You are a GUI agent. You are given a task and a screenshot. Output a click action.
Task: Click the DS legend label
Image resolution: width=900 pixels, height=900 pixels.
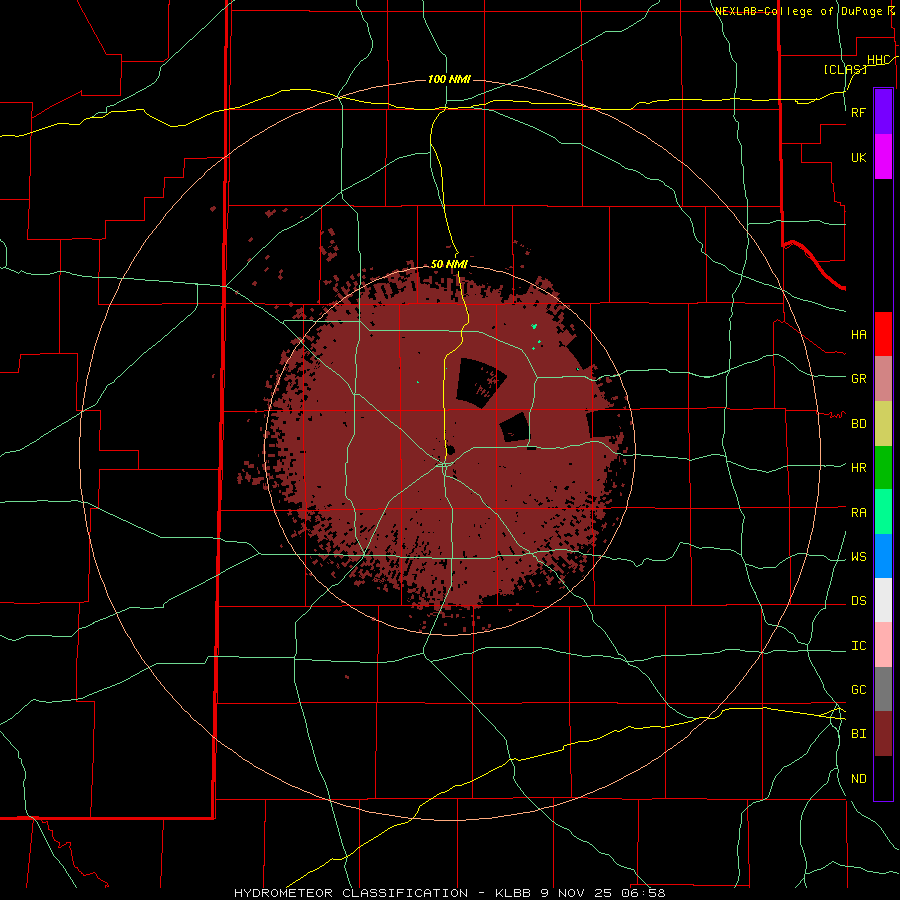(x=859, y=601)
